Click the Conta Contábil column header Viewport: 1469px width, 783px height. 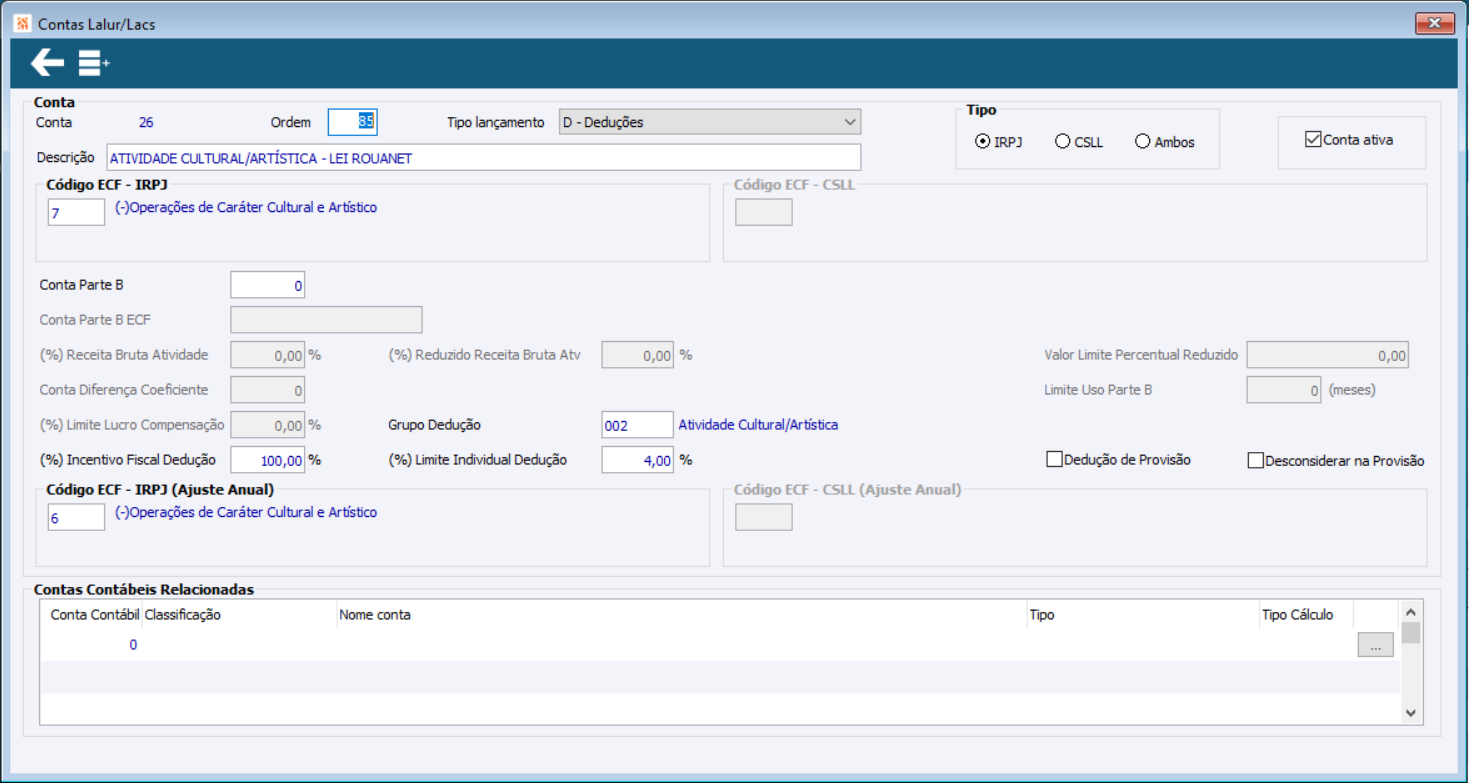[x=95, y=615]
